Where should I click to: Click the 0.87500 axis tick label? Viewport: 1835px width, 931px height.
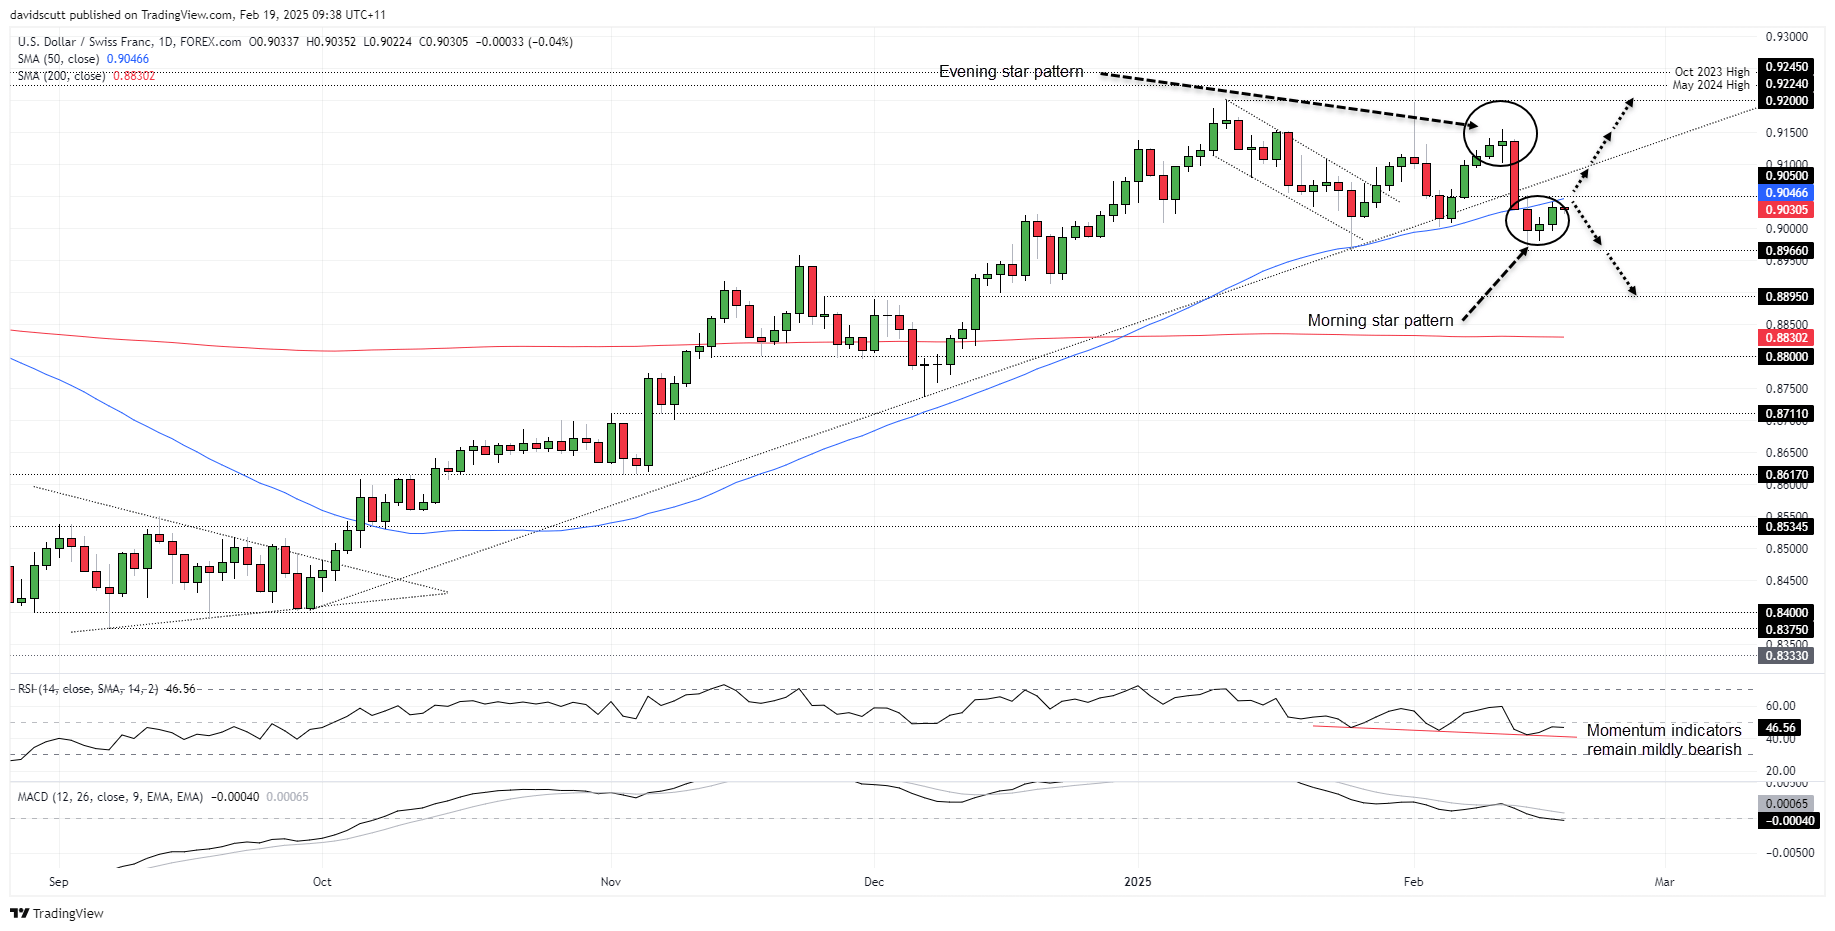point(1787,389)
